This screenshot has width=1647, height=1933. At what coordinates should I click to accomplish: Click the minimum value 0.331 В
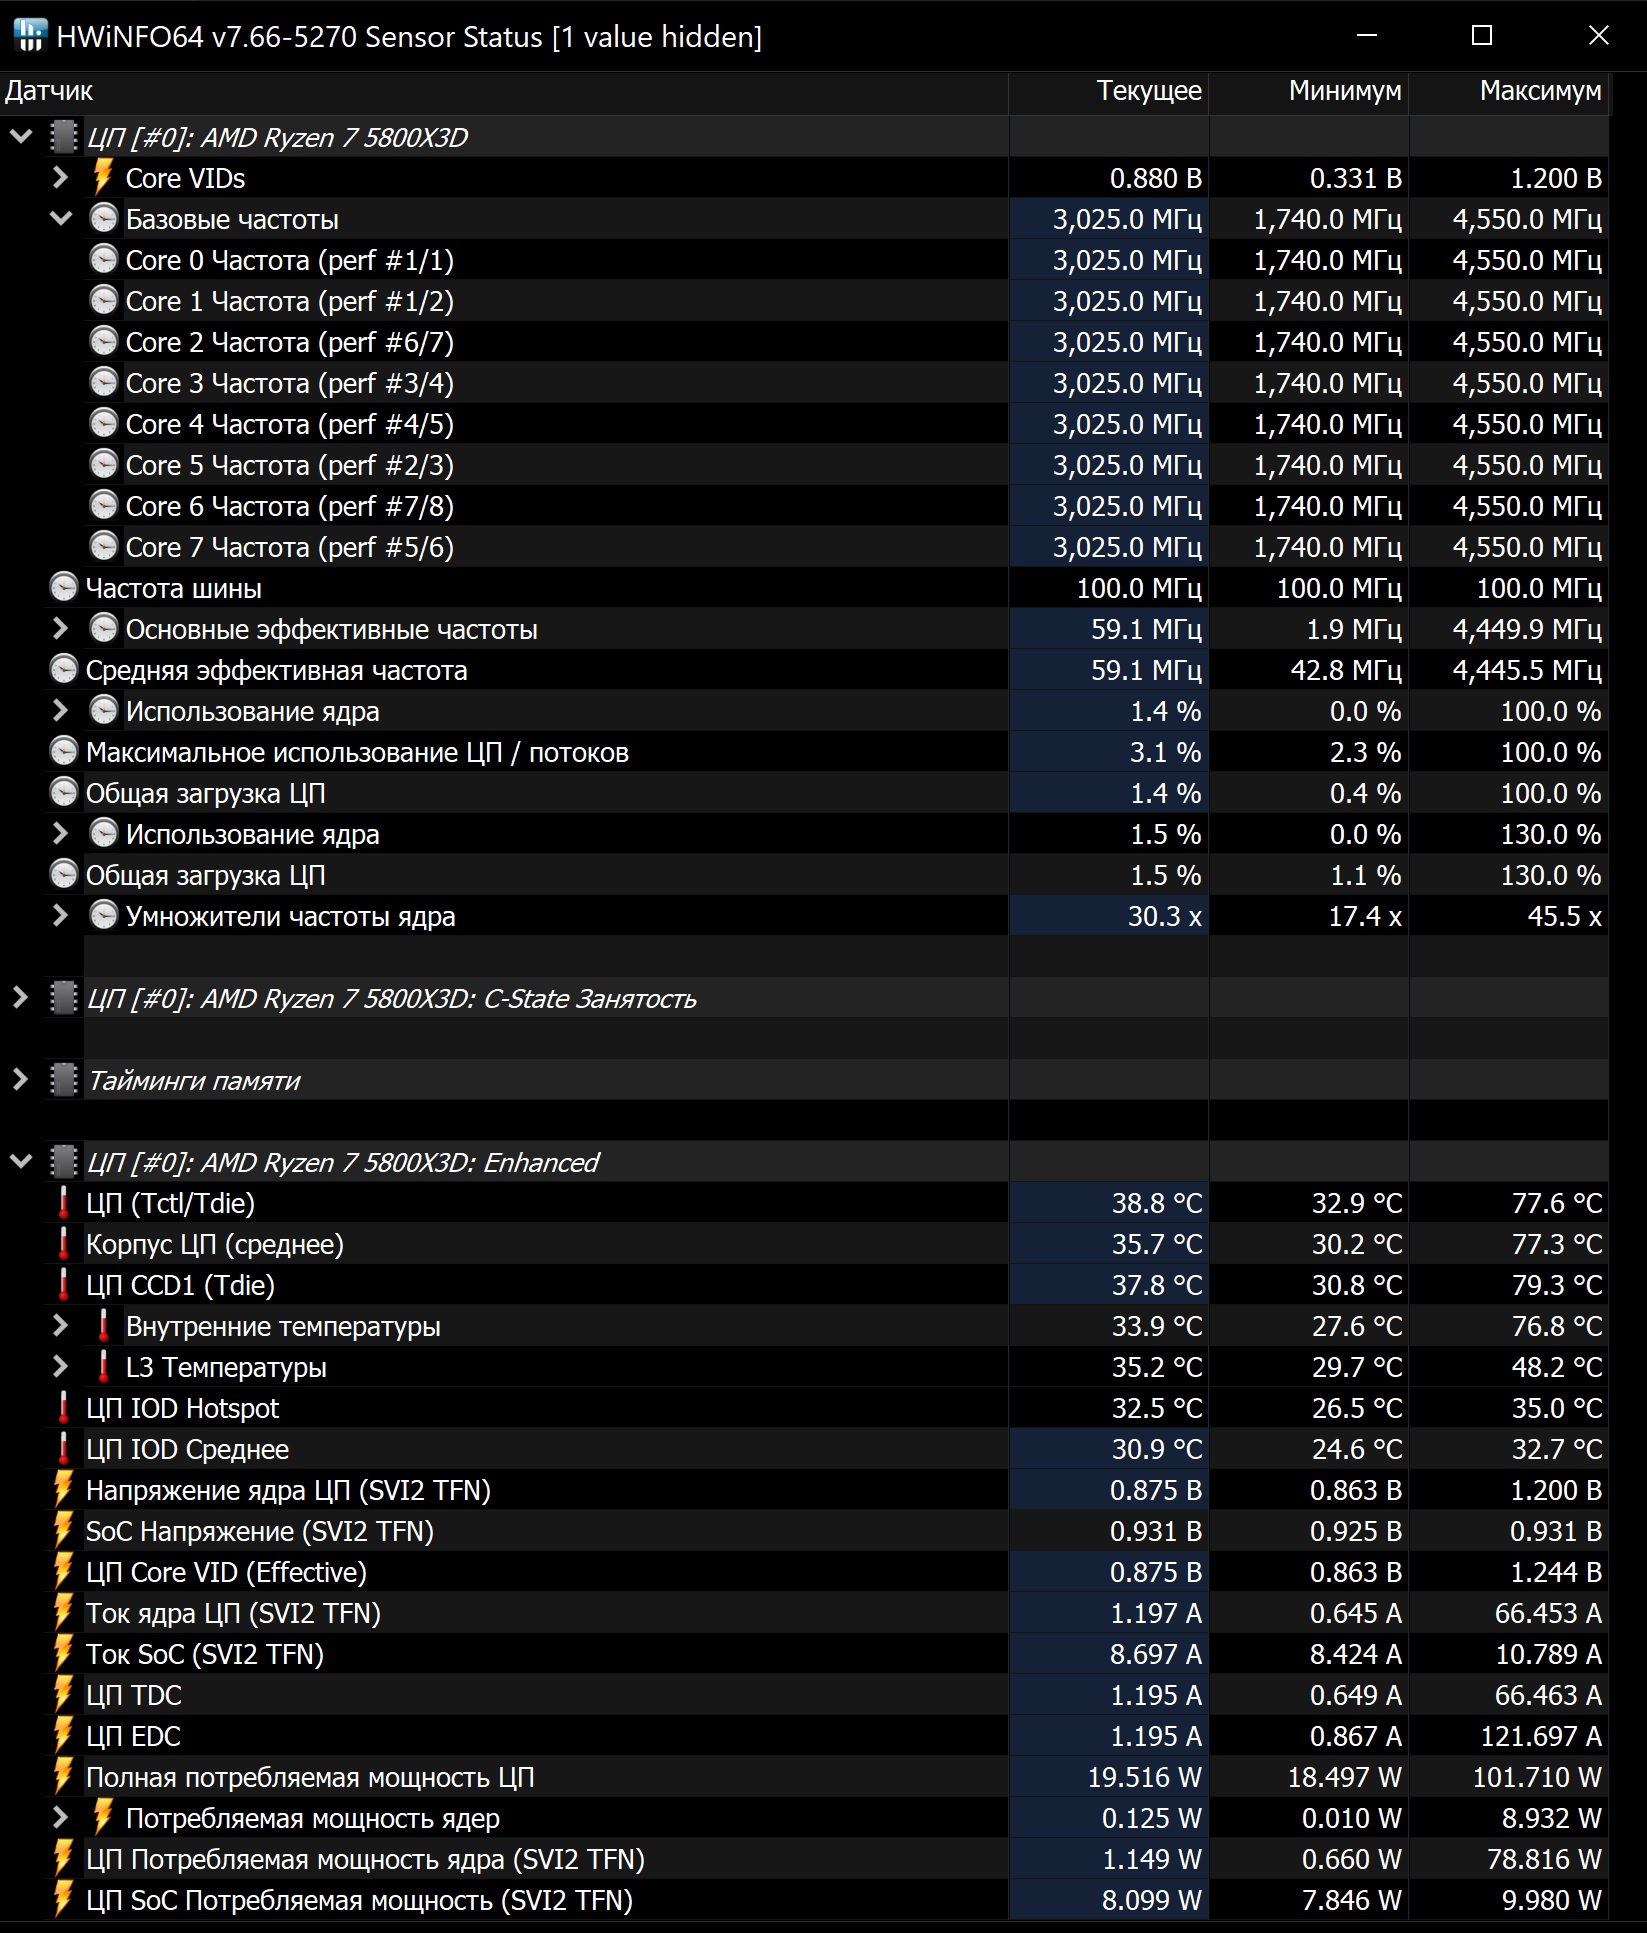click(1356, 178)
